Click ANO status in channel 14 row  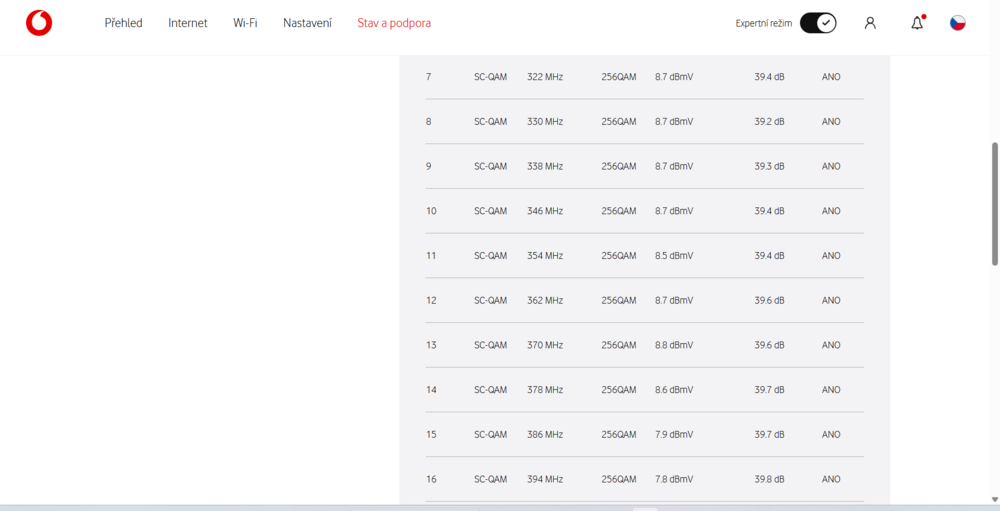tap(831, 390)
